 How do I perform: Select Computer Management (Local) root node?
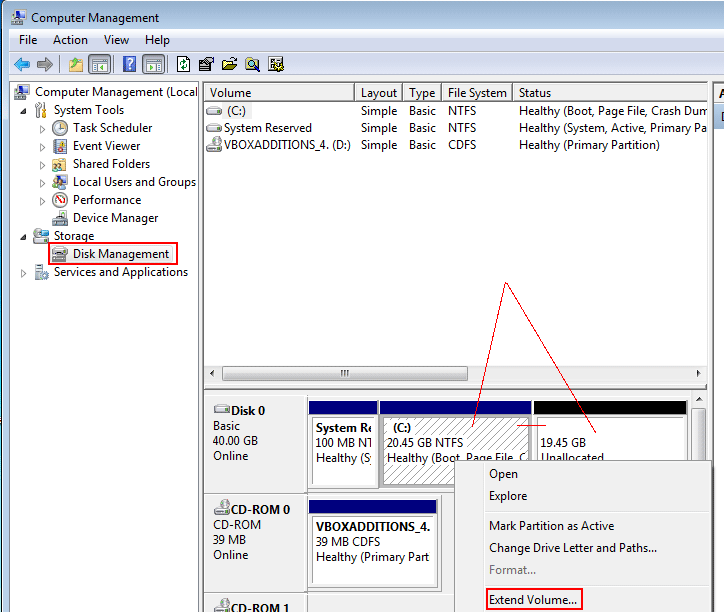click(x=116, y=92)
